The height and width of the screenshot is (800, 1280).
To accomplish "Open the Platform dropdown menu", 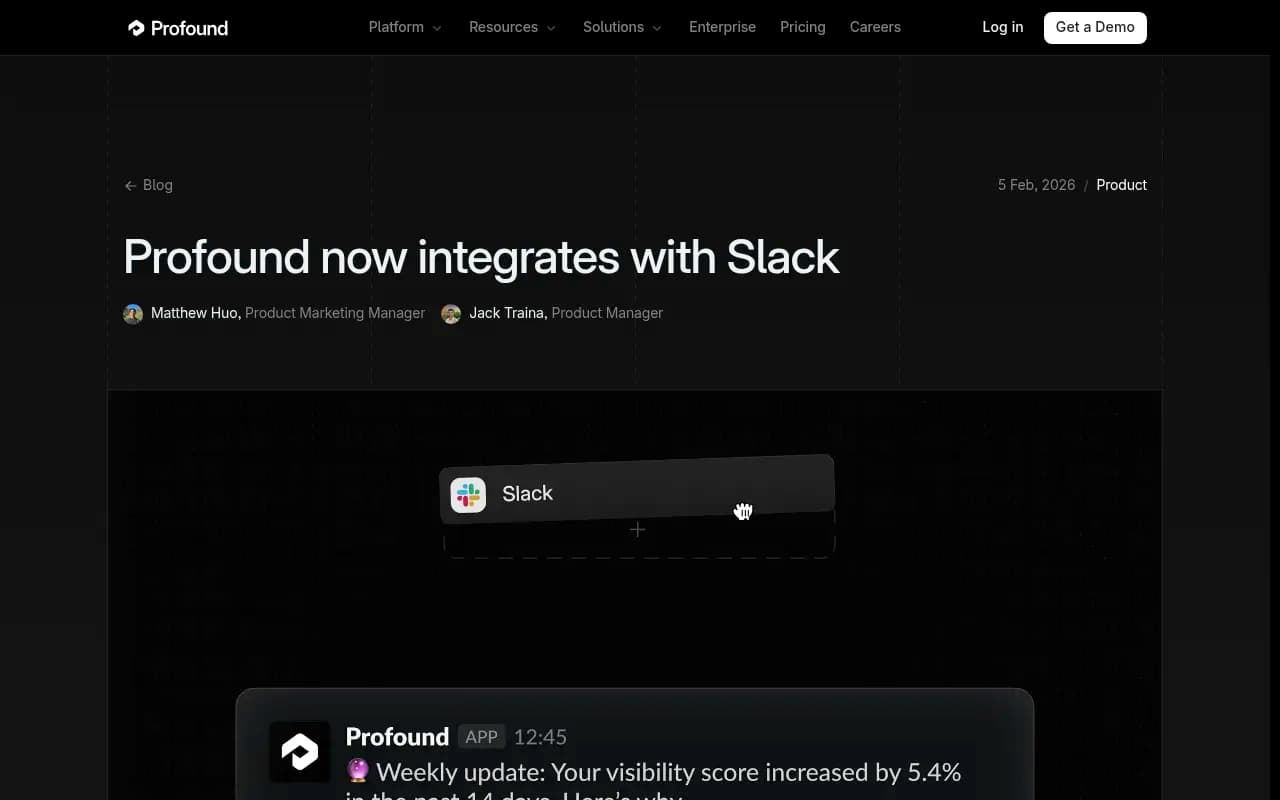I will [x=404, y=27].
